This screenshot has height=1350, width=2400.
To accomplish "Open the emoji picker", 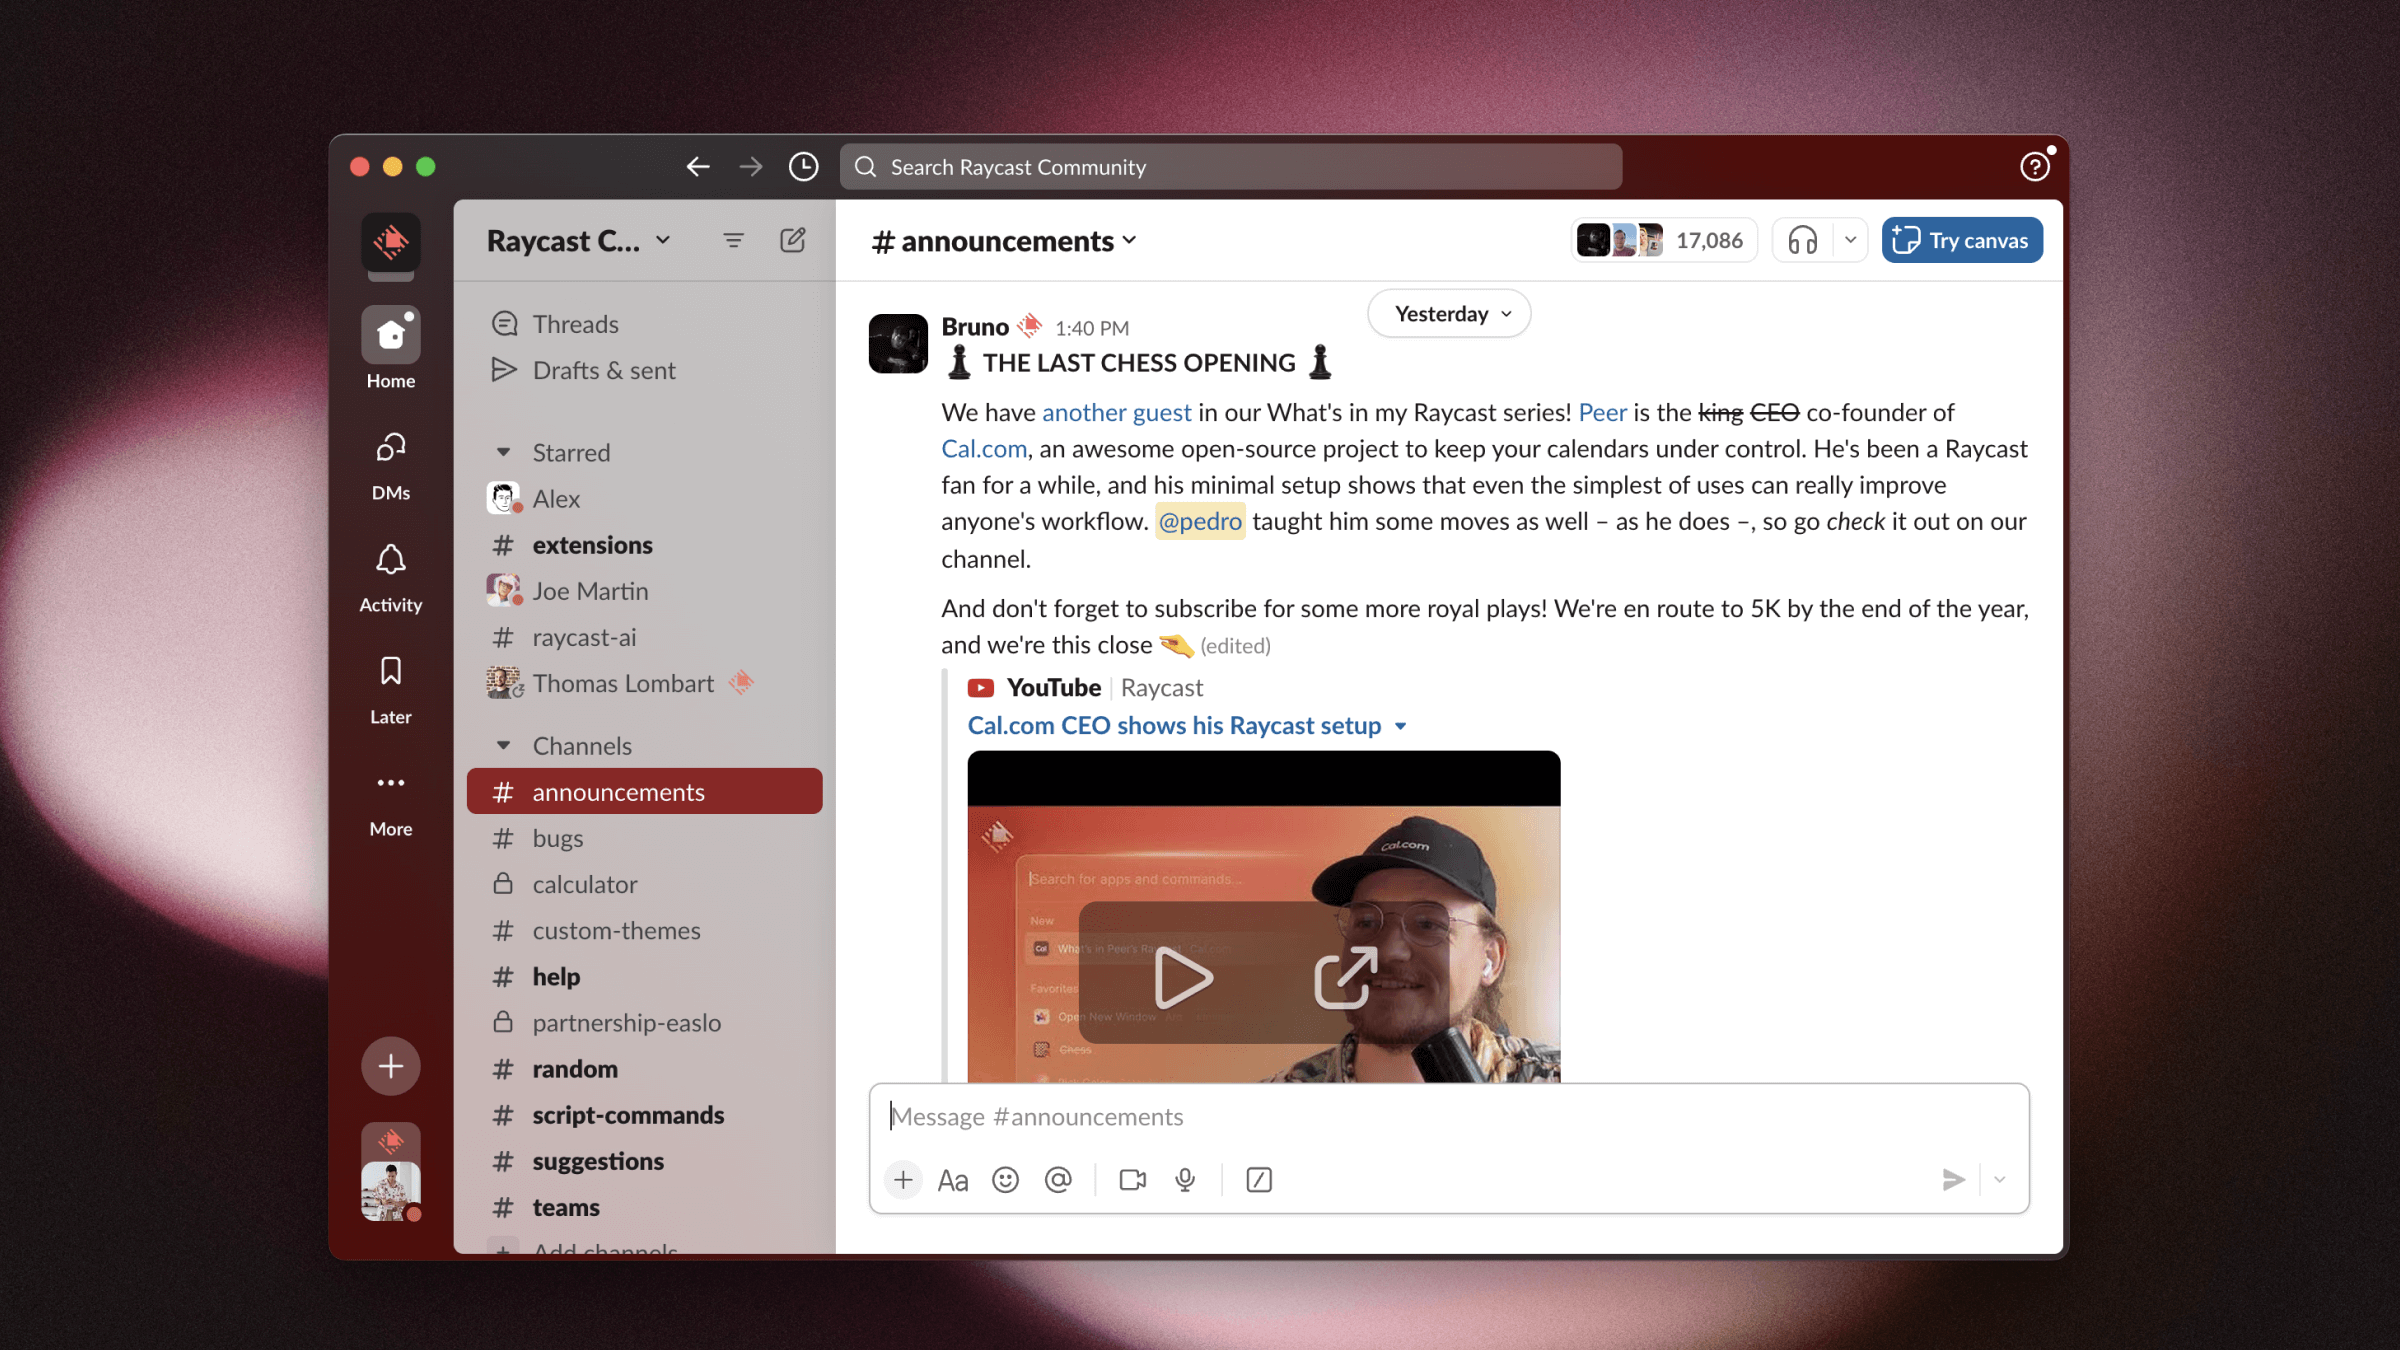I will point(1005,1180).
